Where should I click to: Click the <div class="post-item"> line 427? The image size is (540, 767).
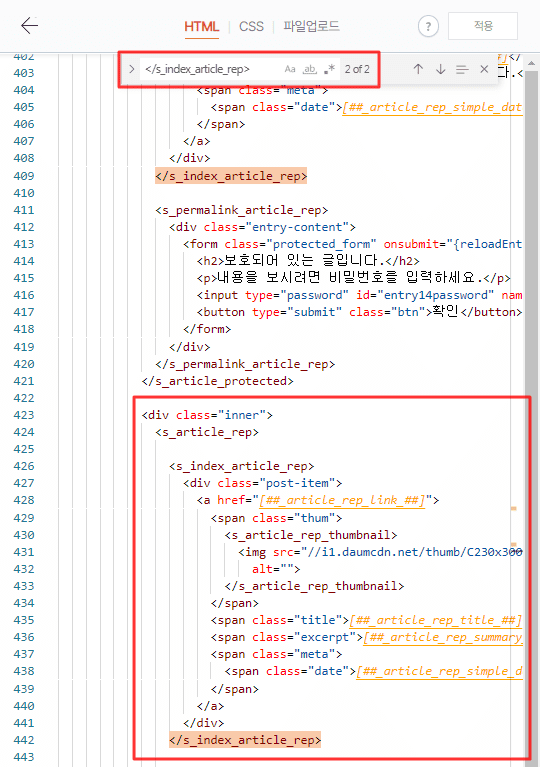(263, 483)
